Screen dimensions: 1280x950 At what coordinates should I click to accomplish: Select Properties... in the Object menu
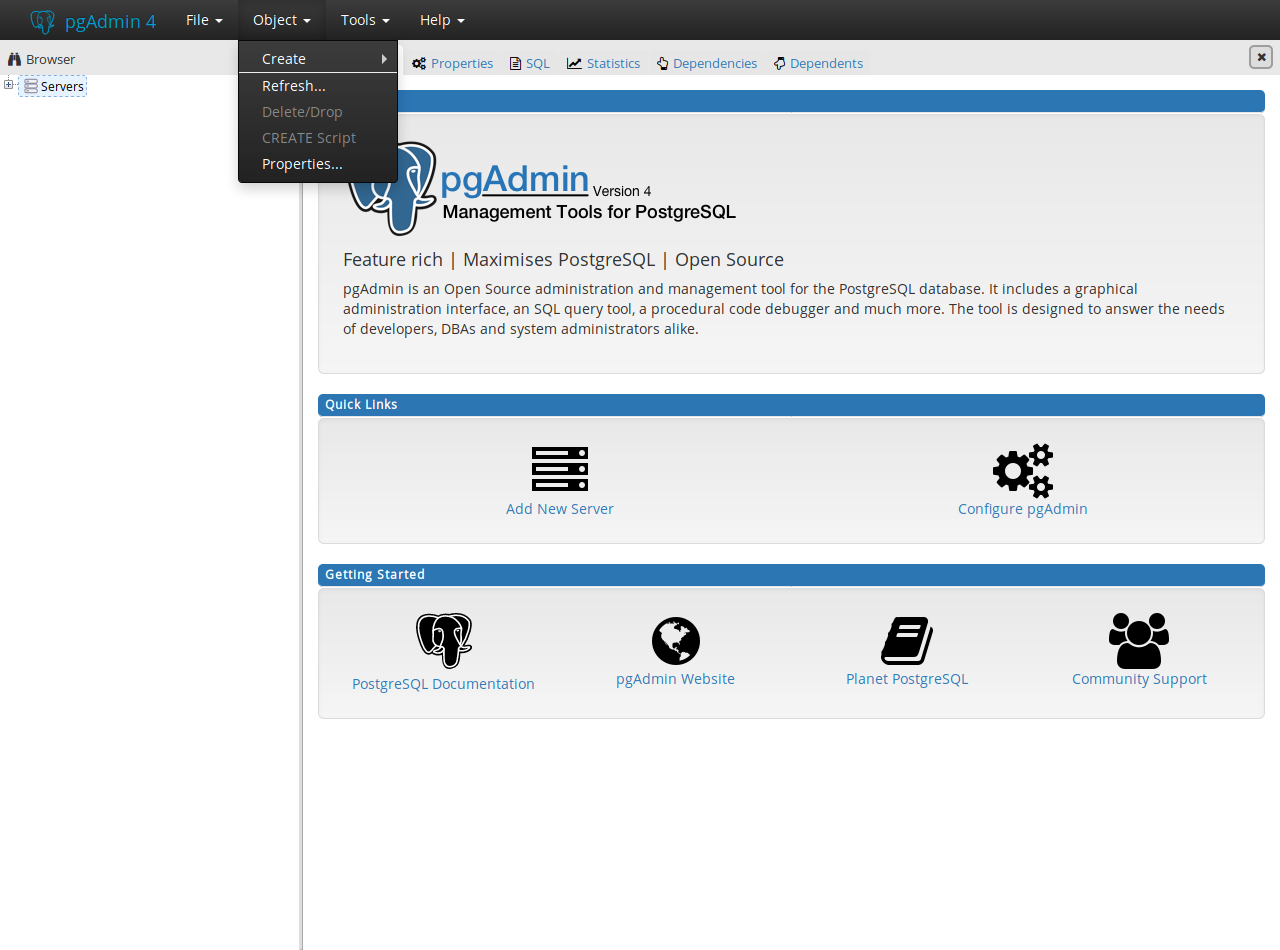pos(302,164)
